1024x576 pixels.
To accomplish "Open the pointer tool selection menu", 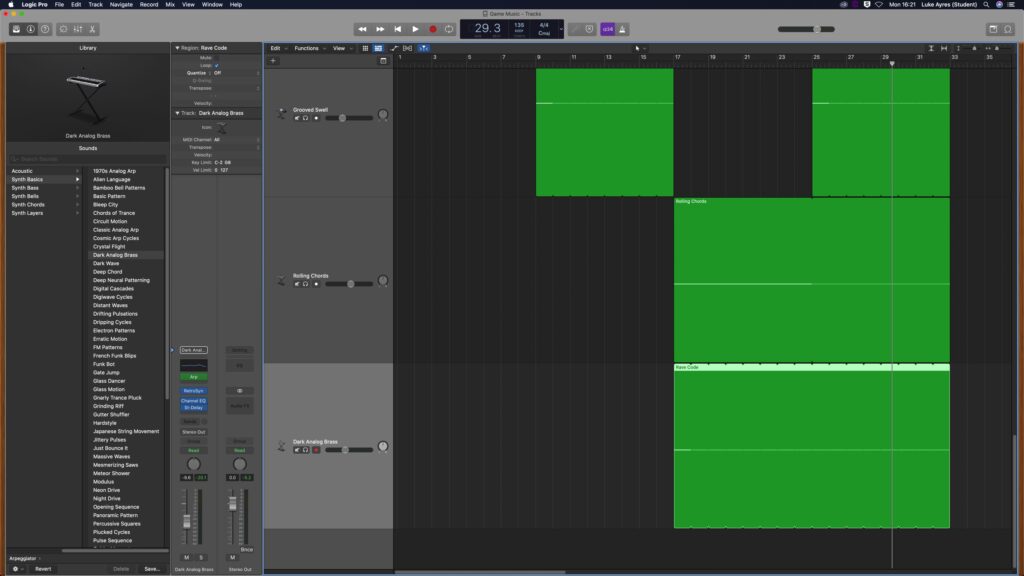I will click(640, 48).
